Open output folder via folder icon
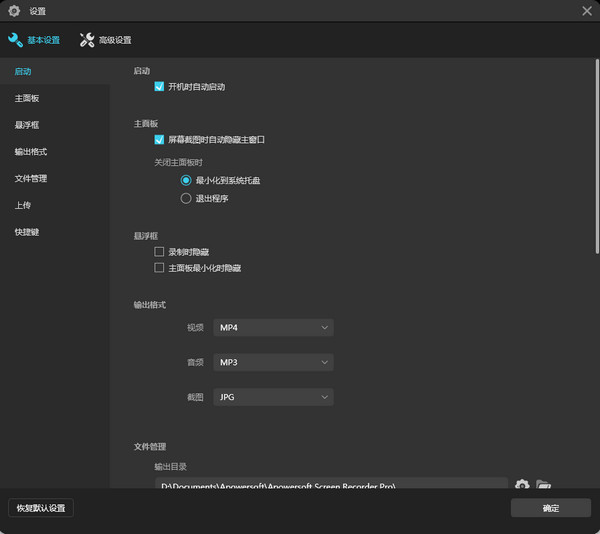The image size is (600, 534). point(543,485)
